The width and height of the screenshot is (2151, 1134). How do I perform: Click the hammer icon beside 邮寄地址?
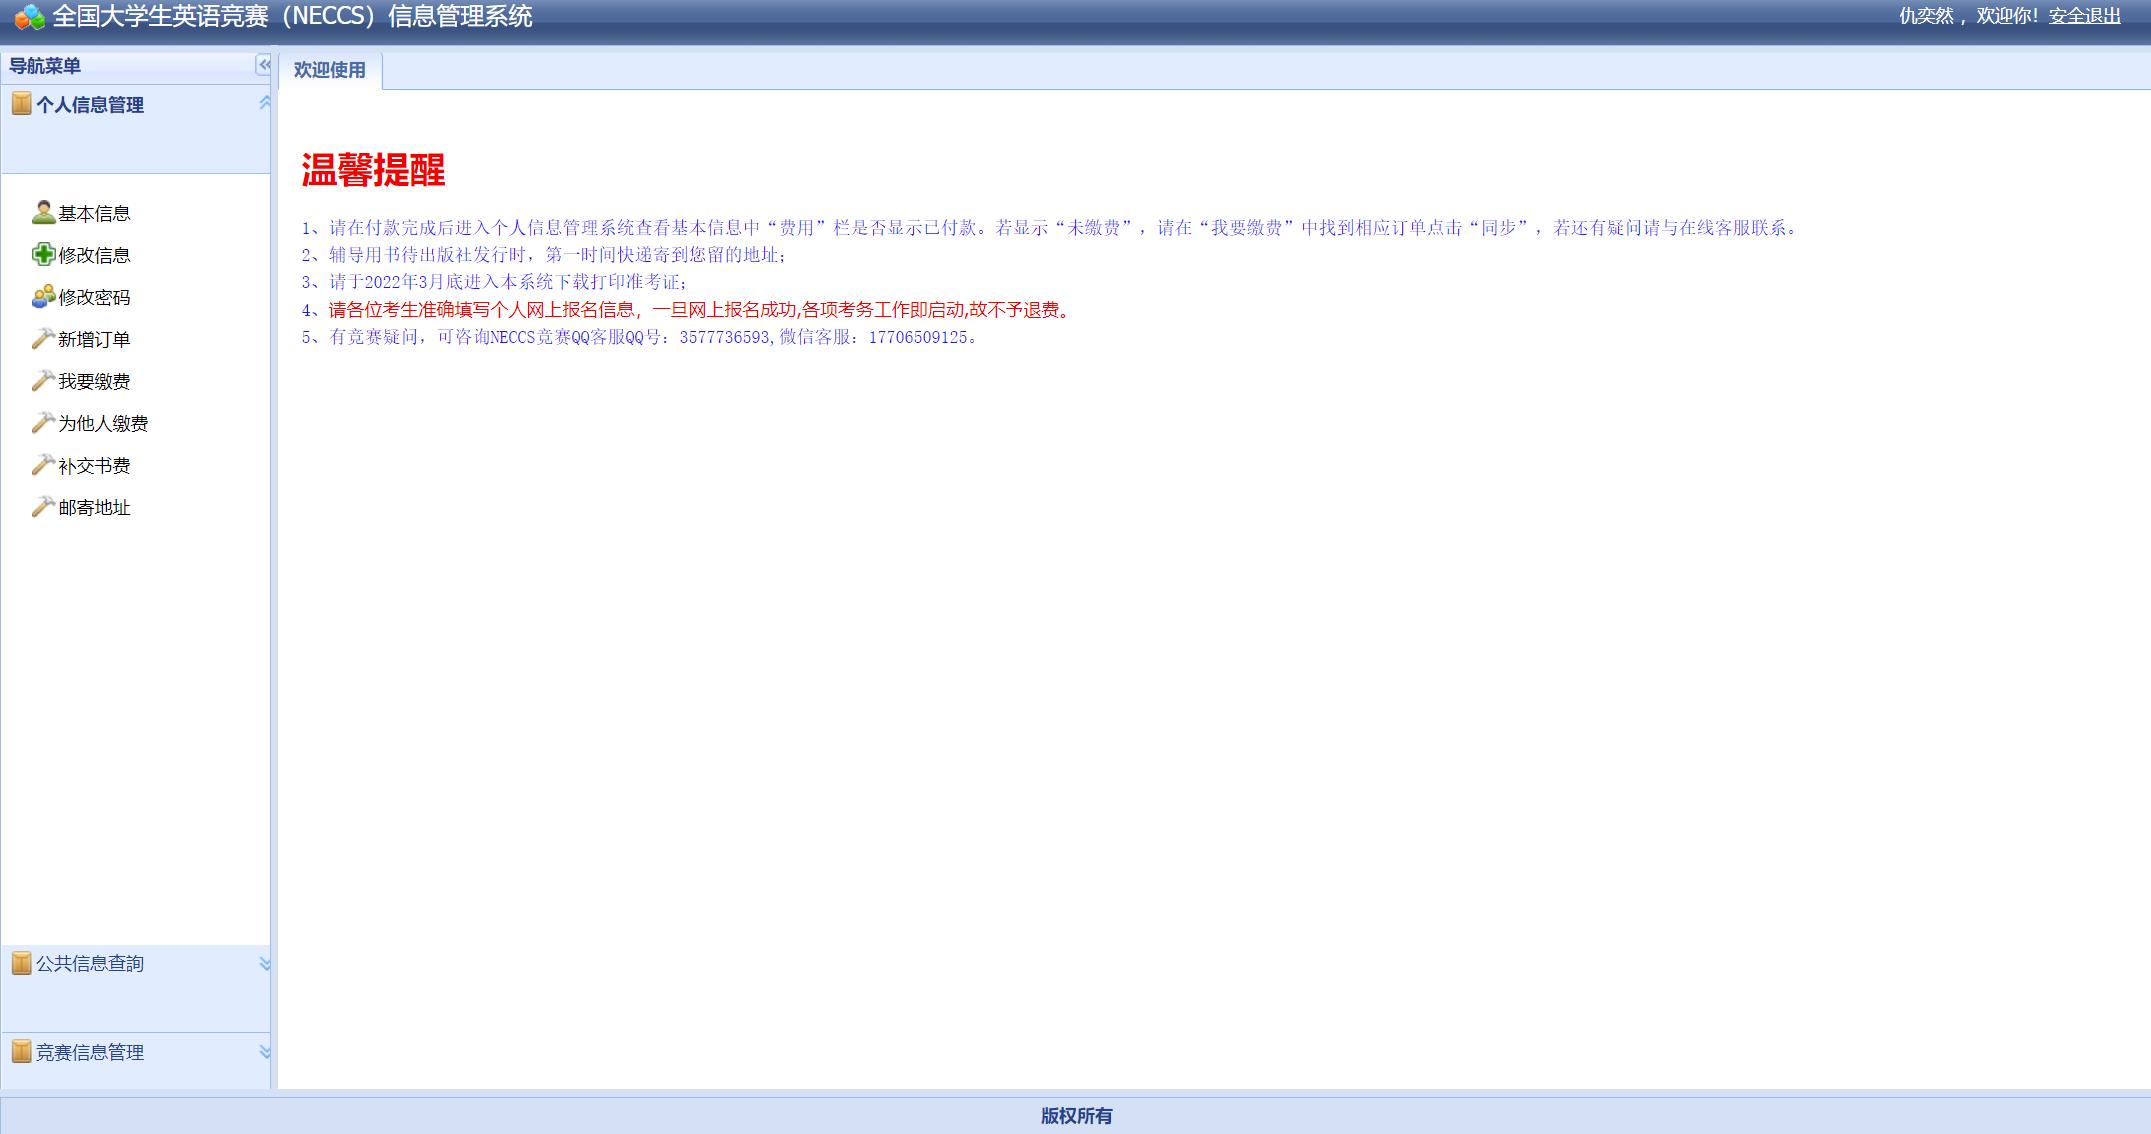(43, 506)
